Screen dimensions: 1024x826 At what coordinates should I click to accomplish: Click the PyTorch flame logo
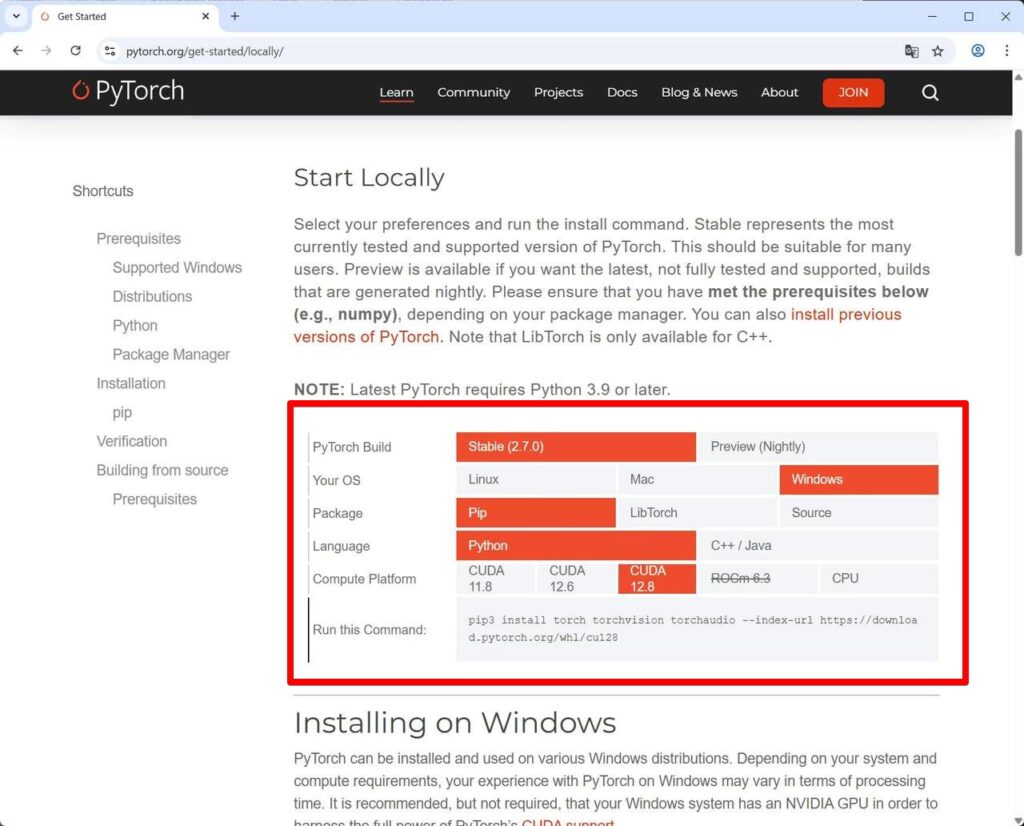pyautogui.click(x=81, y=91)
